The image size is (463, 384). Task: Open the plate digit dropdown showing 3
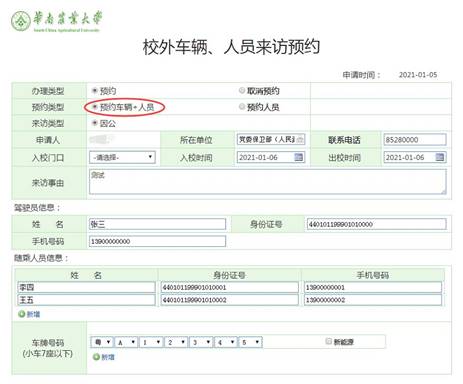coord(201,342)
